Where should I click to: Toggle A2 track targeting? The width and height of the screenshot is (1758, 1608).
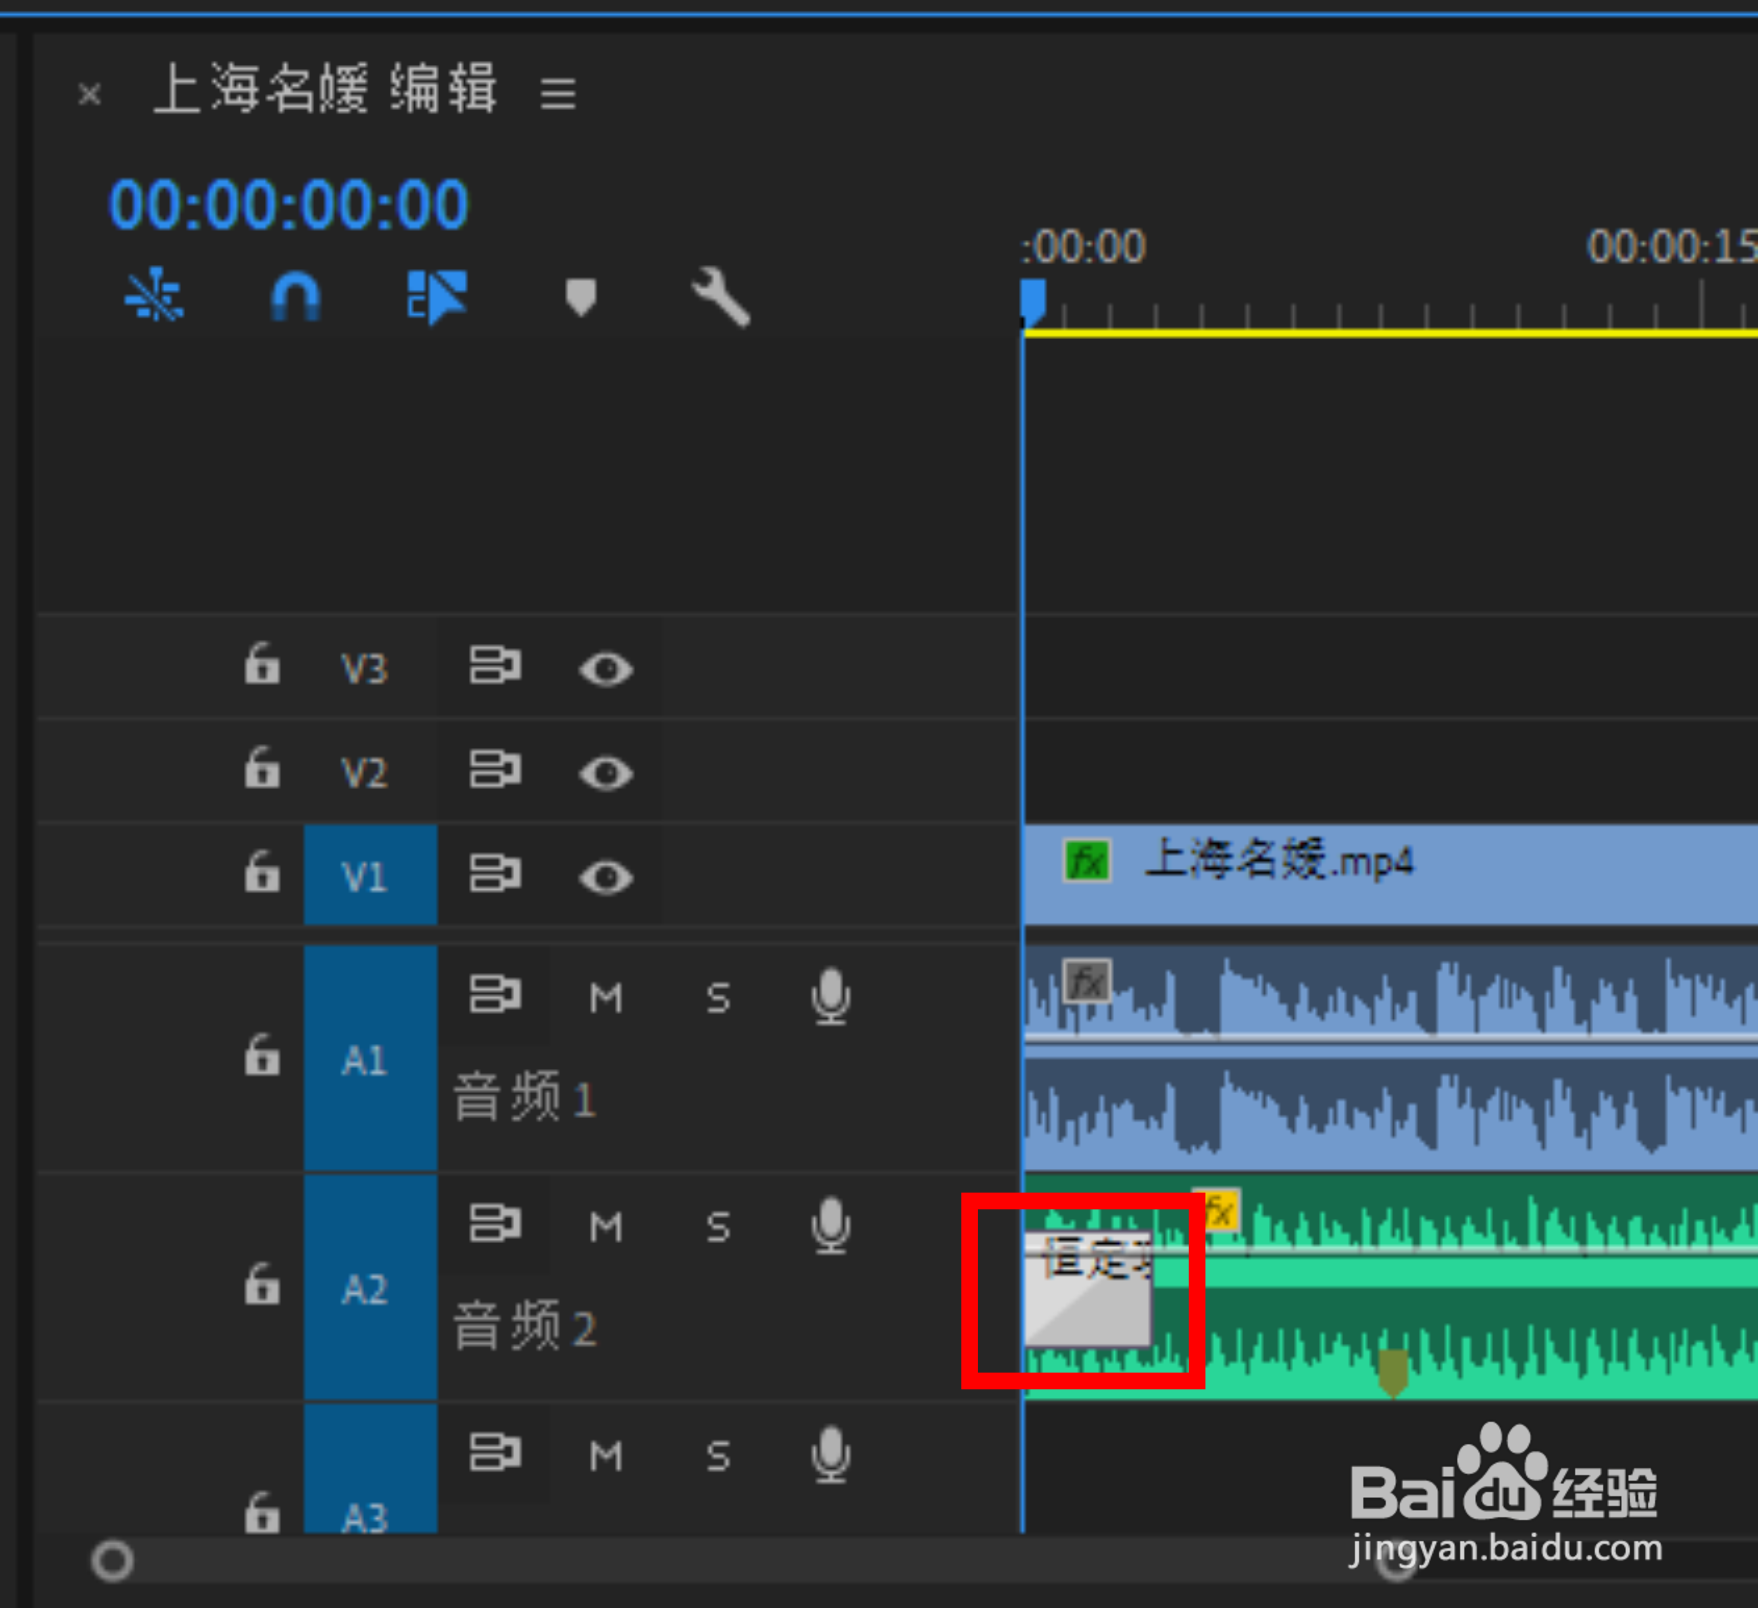point(370,1287)
